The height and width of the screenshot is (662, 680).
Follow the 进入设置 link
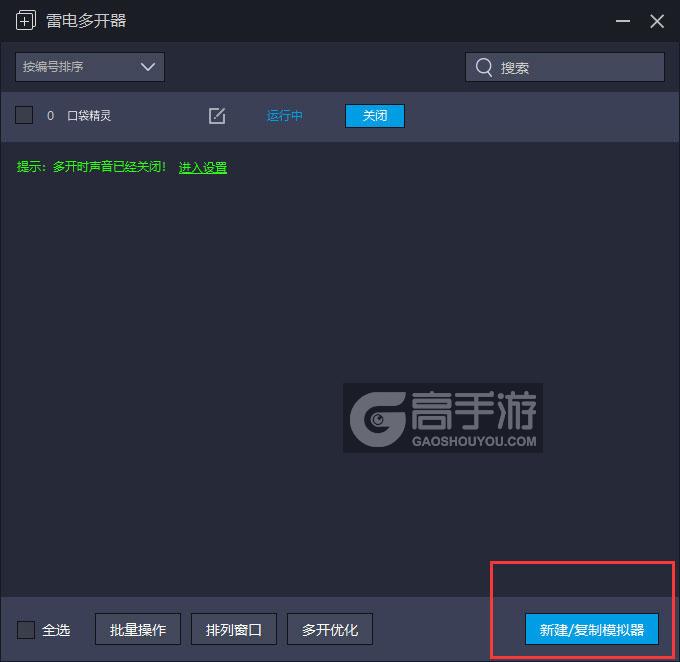[203, 167]
